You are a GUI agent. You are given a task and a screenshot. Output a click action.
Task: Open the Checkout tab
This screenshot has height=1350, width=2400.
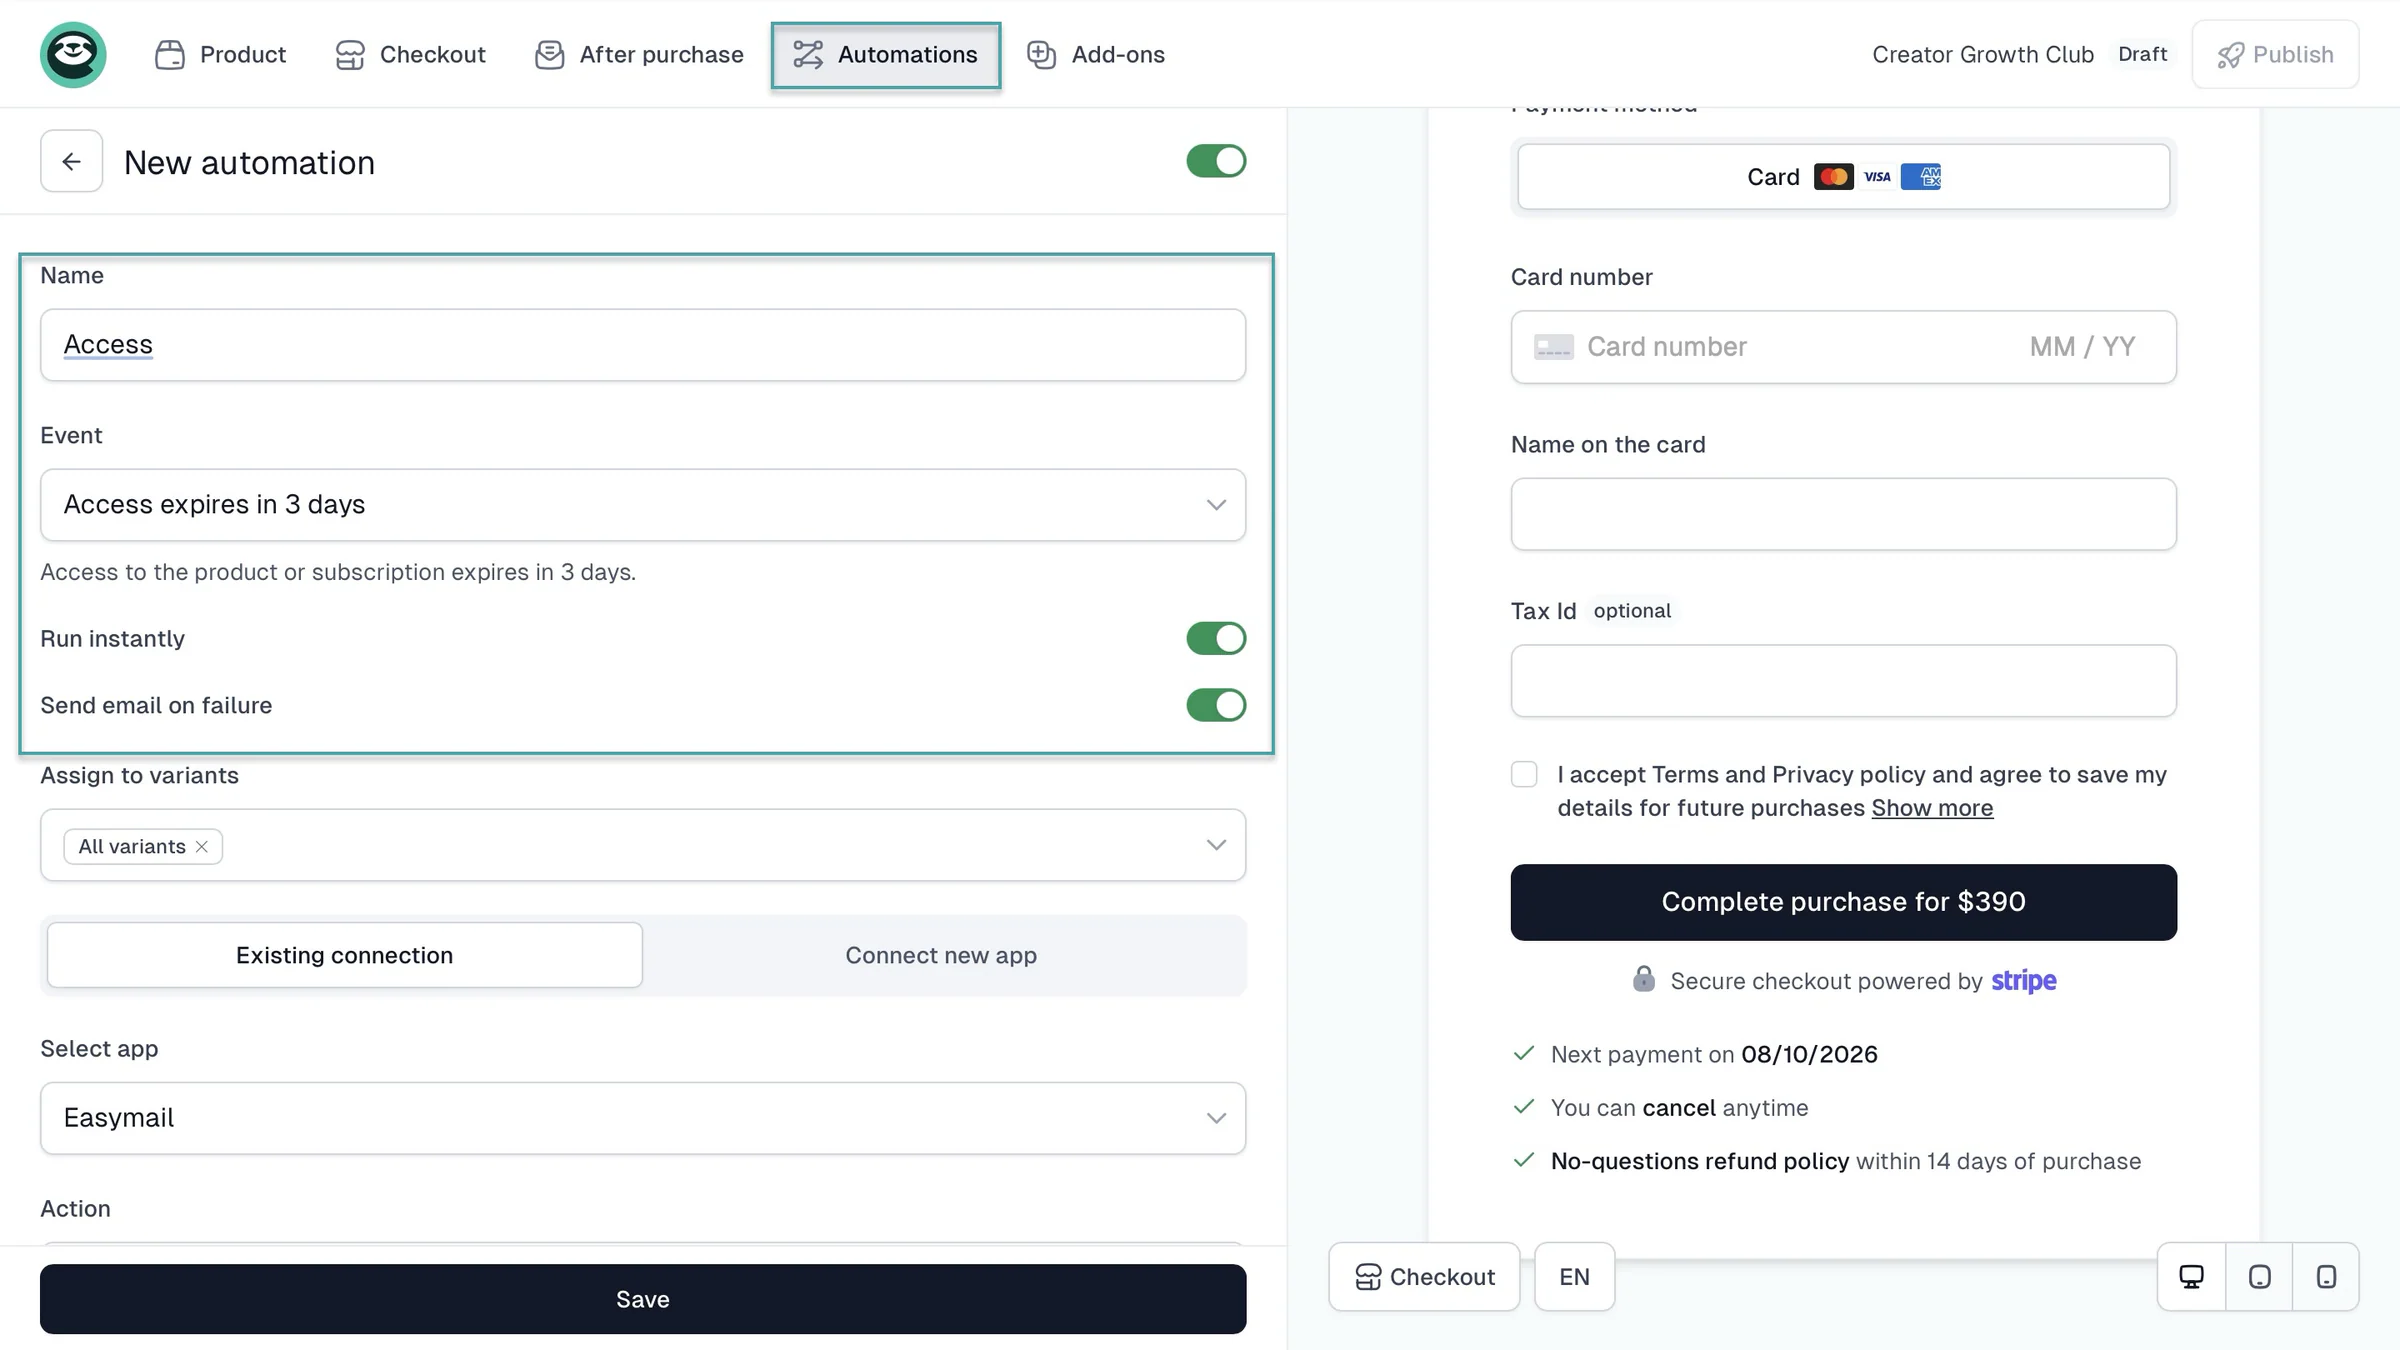pos(410,54)
